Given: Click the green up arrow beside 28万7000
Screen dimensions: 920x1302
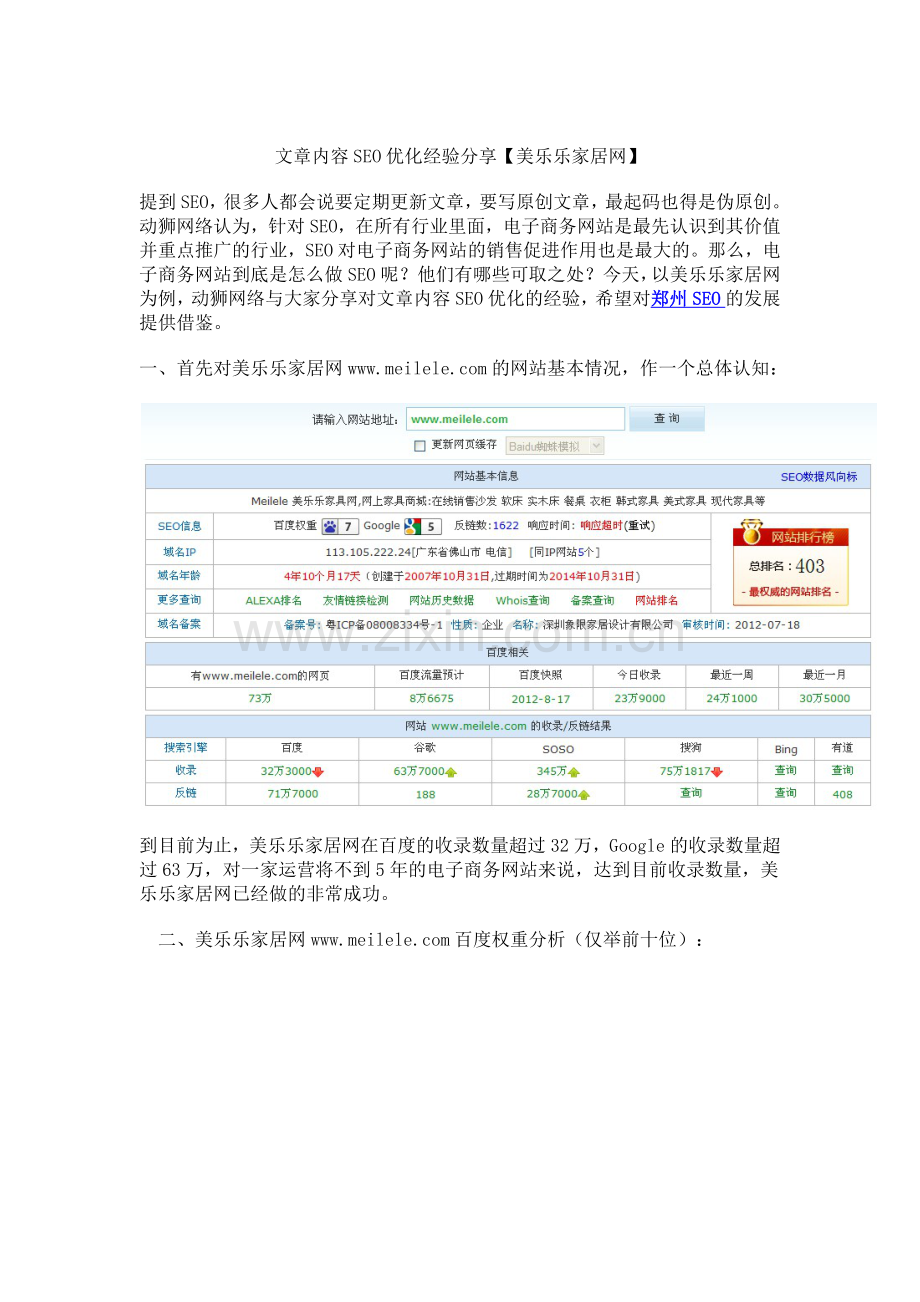Looking at the screenshot, I should click(x=584, y=794).
